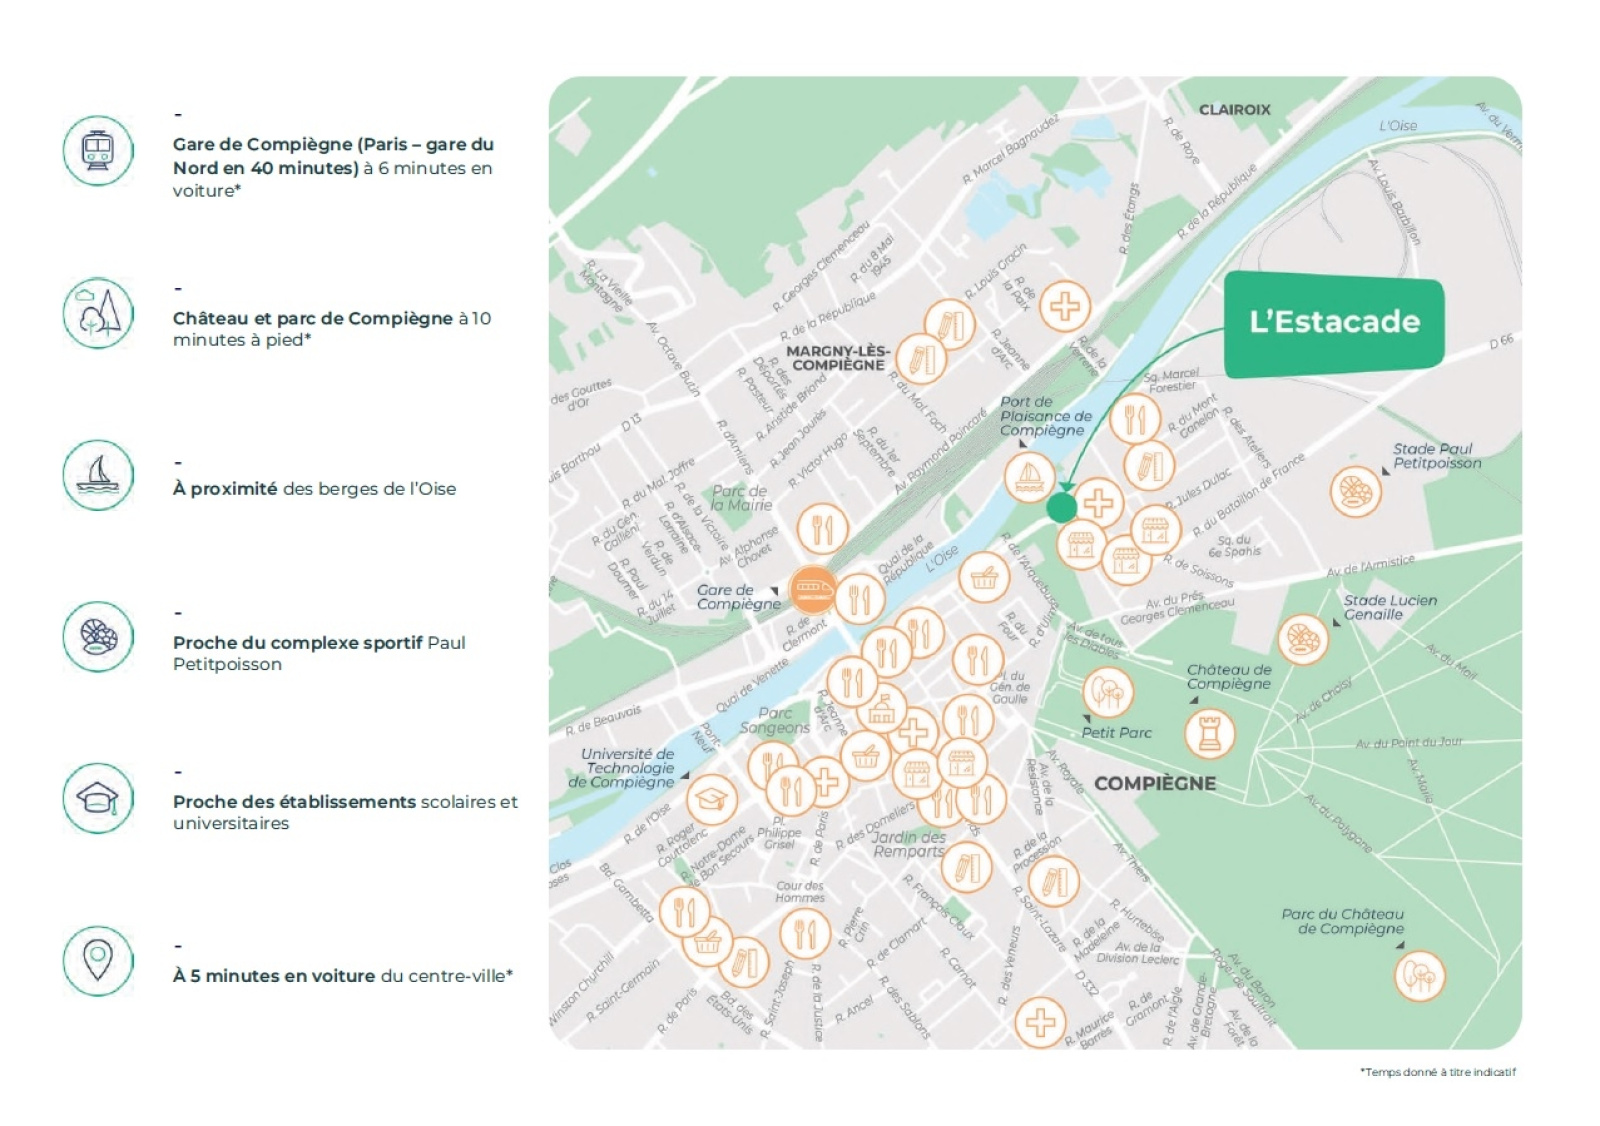Click the sports marker at Stade Paul Petitpoisson
The width and height of the screenshot is (1600, 1126).
(1356, 491)
